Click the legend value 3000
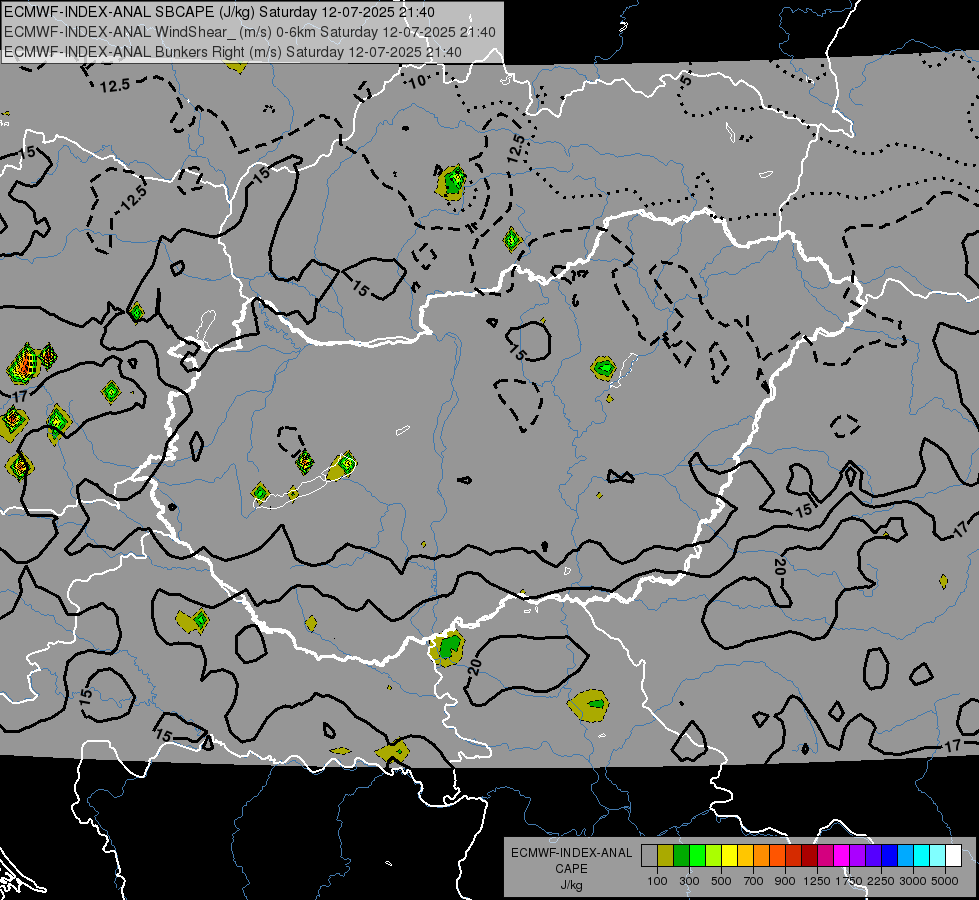Screen dimensions: 979x900 (x=913, y=881)
